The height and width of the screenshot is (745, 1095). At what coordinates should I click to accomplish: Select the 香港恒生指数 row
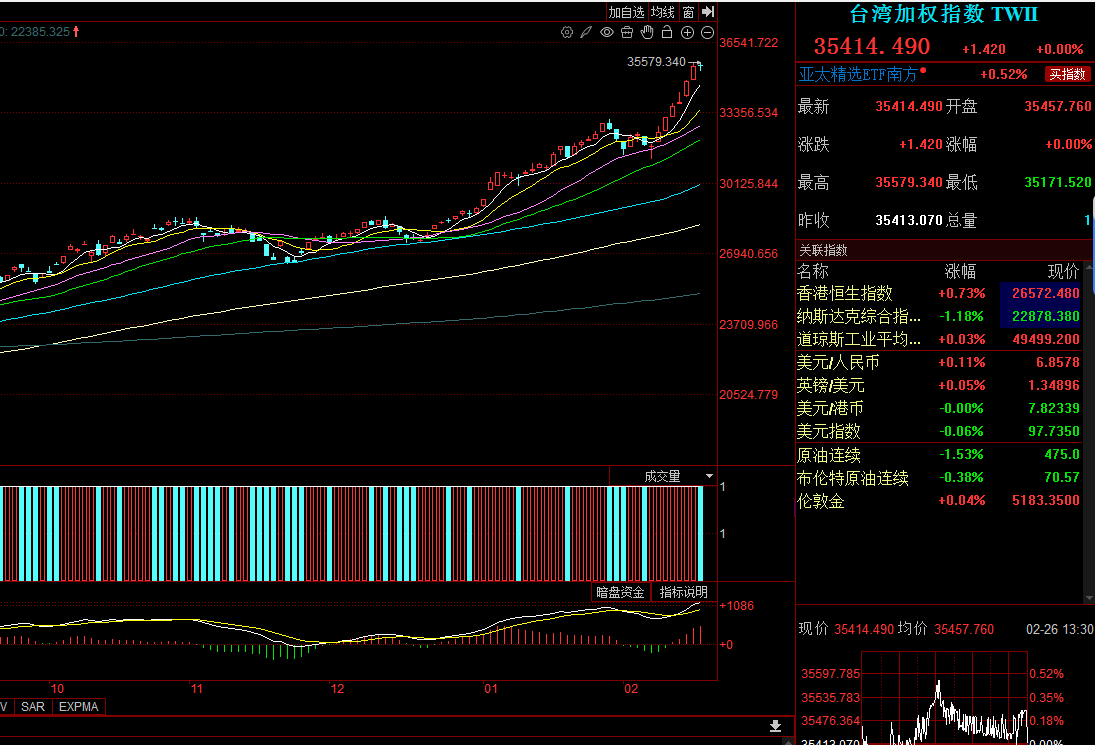pyautogui.click(x=939, y=293)
